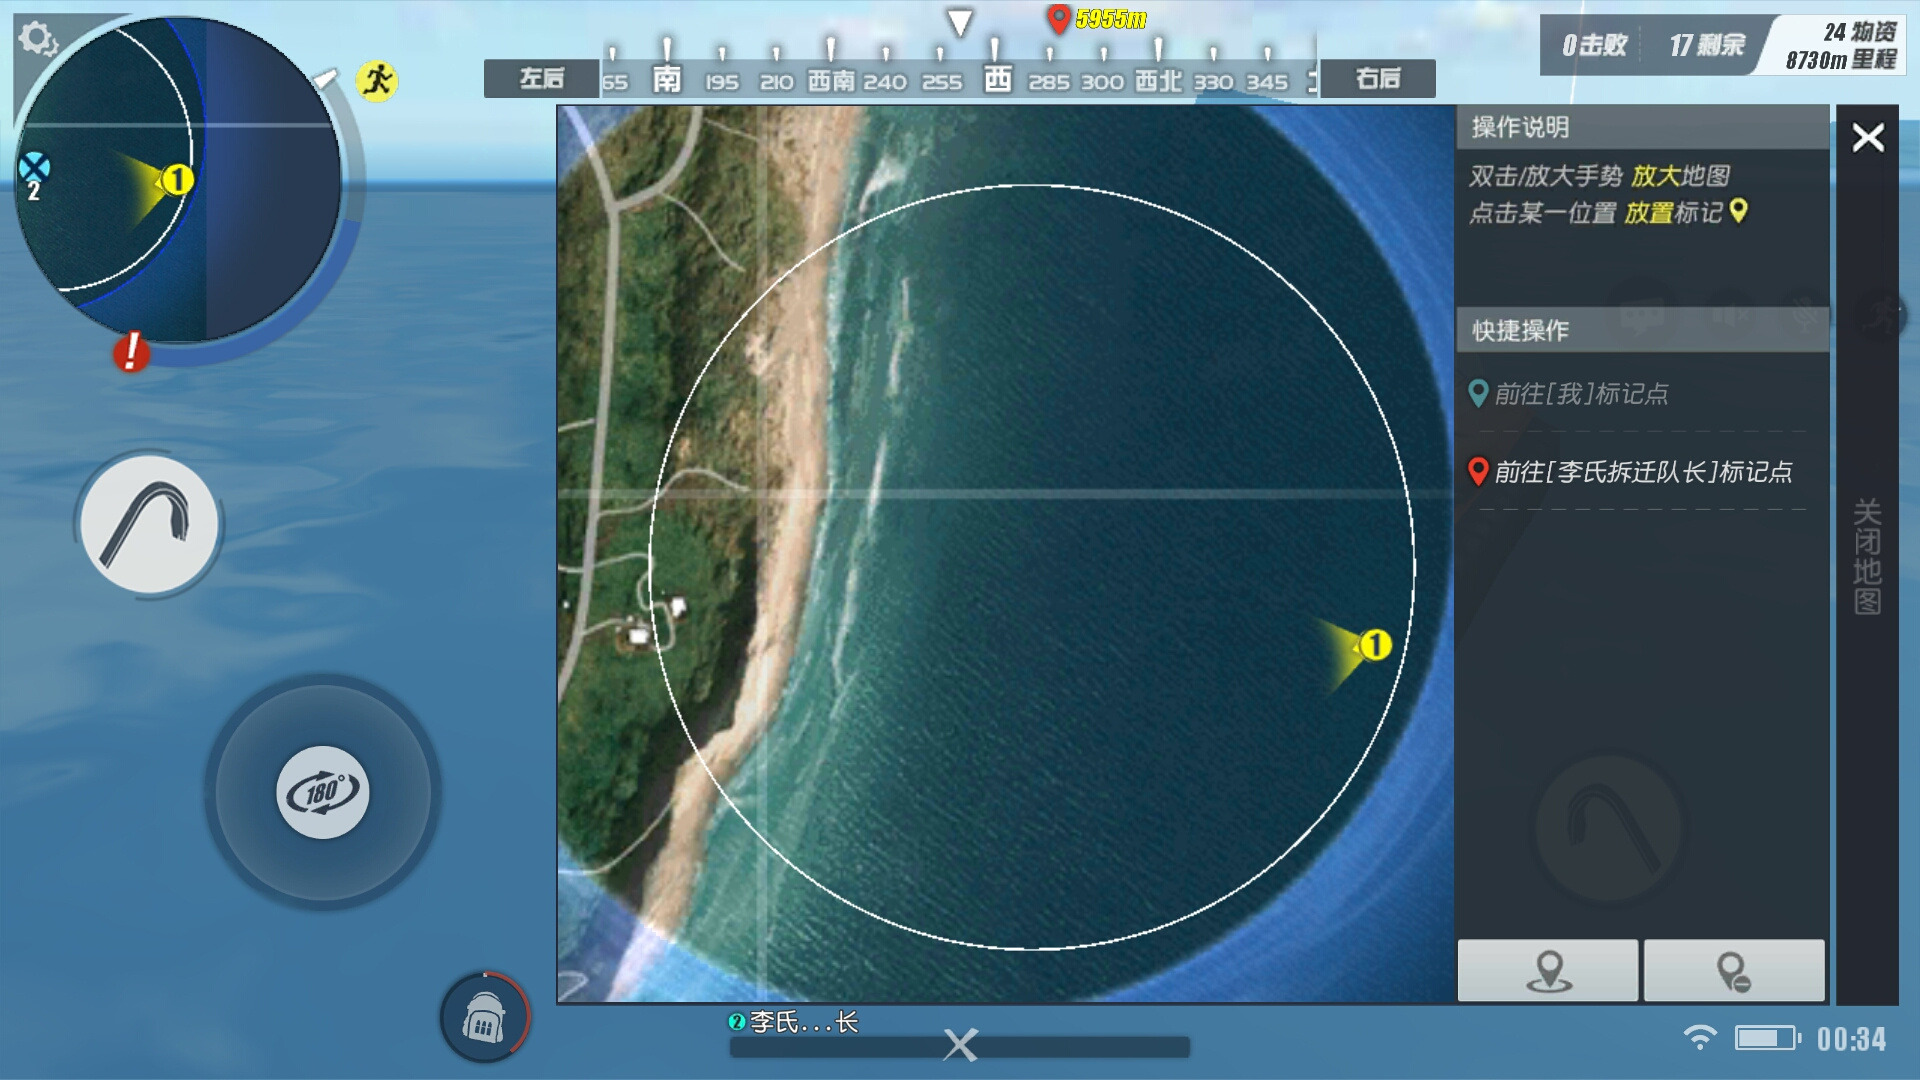Tap the teammate health bar at the bottom

click(960, 1047)
